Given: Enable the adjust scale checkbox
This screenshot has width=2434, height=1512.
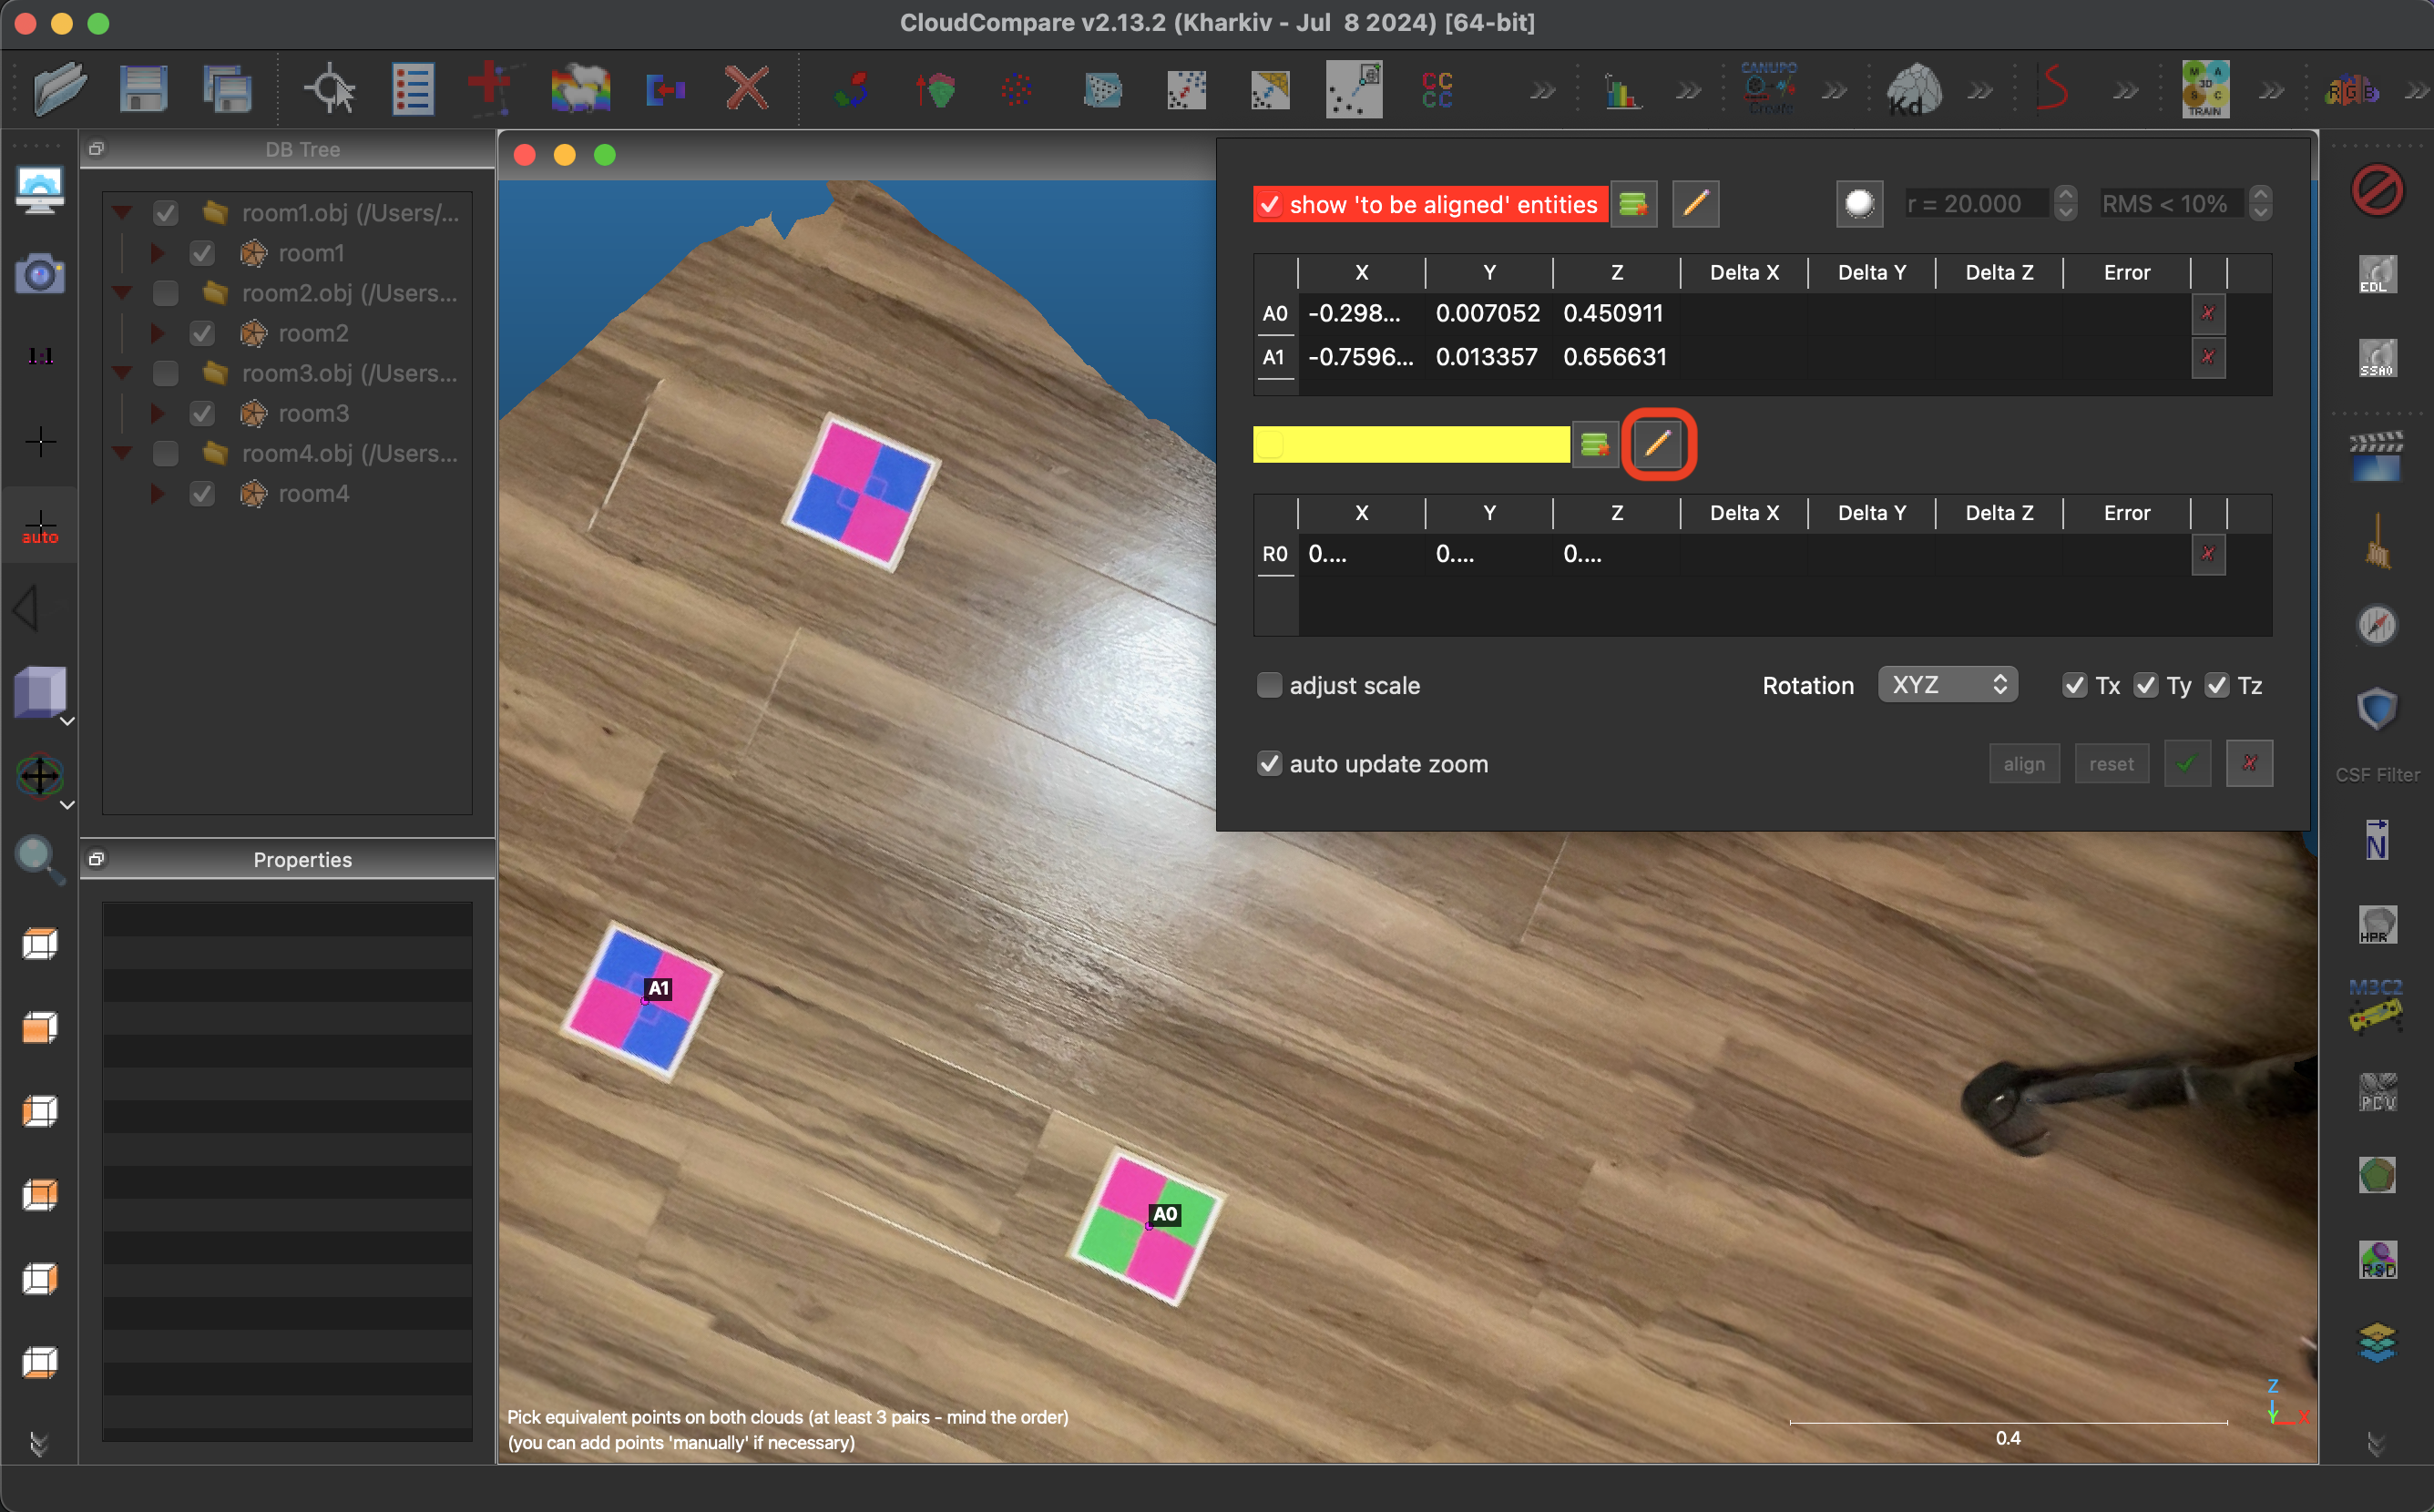Looking at the screenshot, I should click(x=1269, y=685).
